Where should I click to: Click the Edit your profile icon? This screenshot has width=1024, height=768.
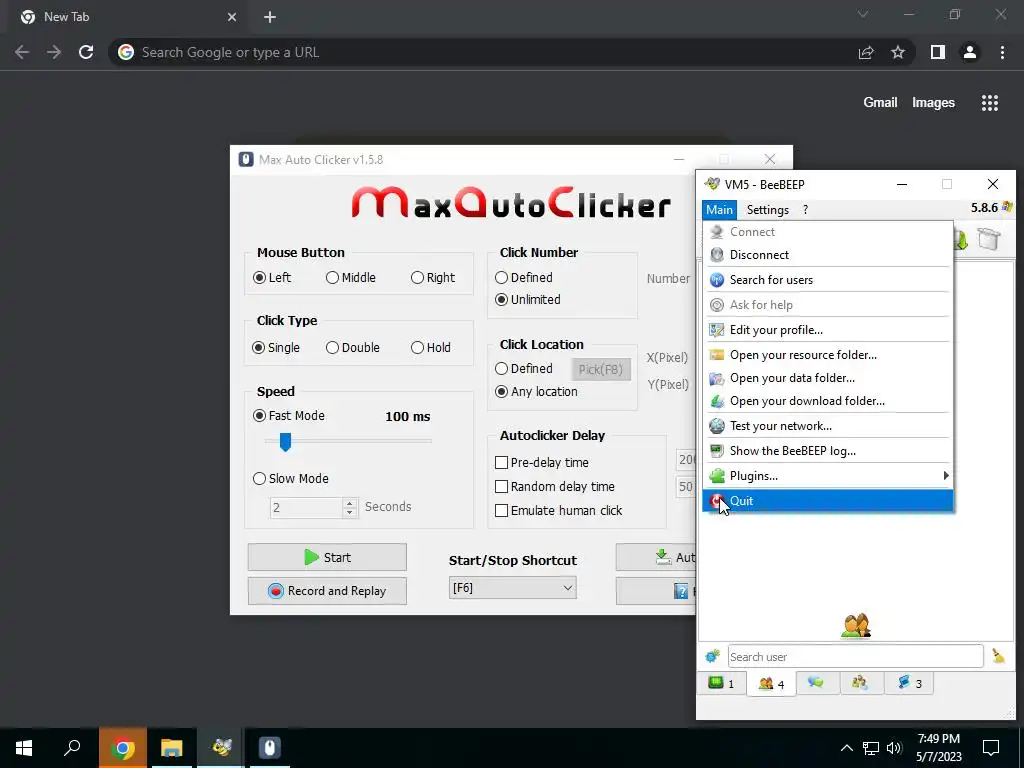[716, 330]
